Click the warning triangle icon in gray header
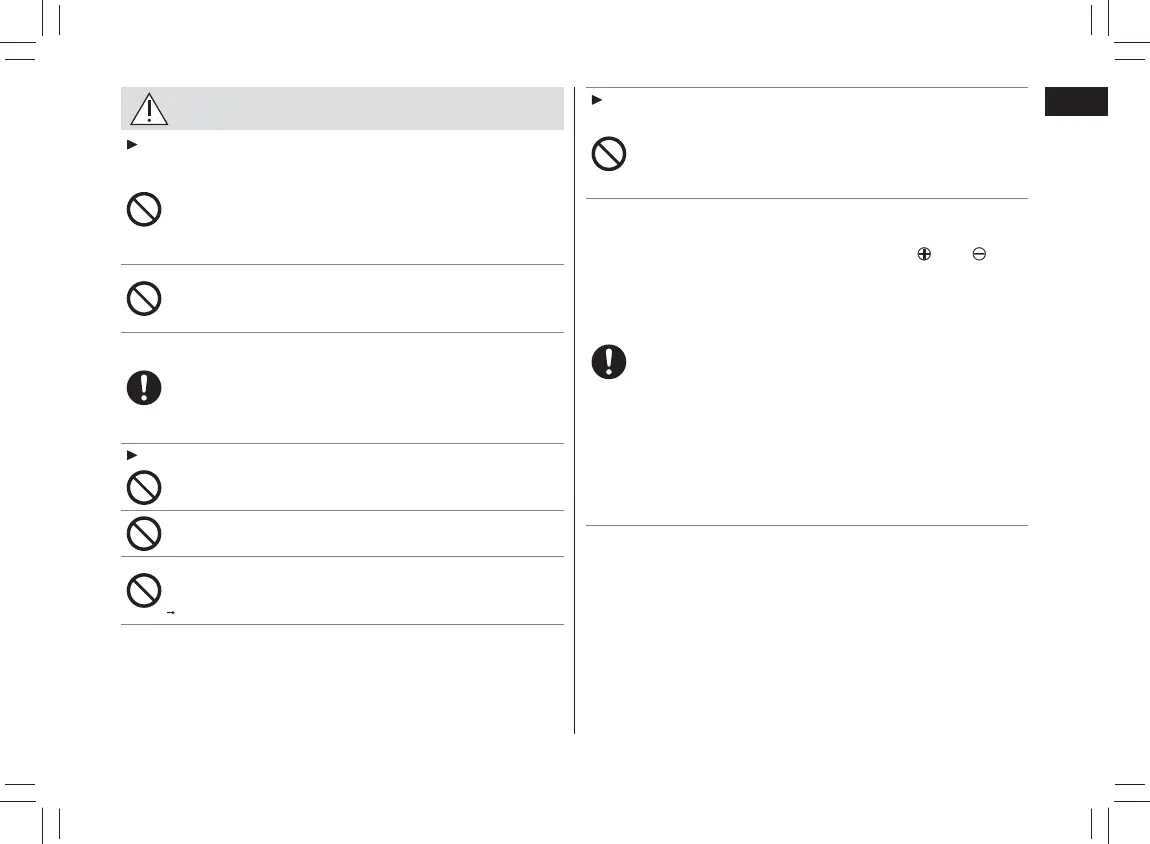 click(149, 108)
